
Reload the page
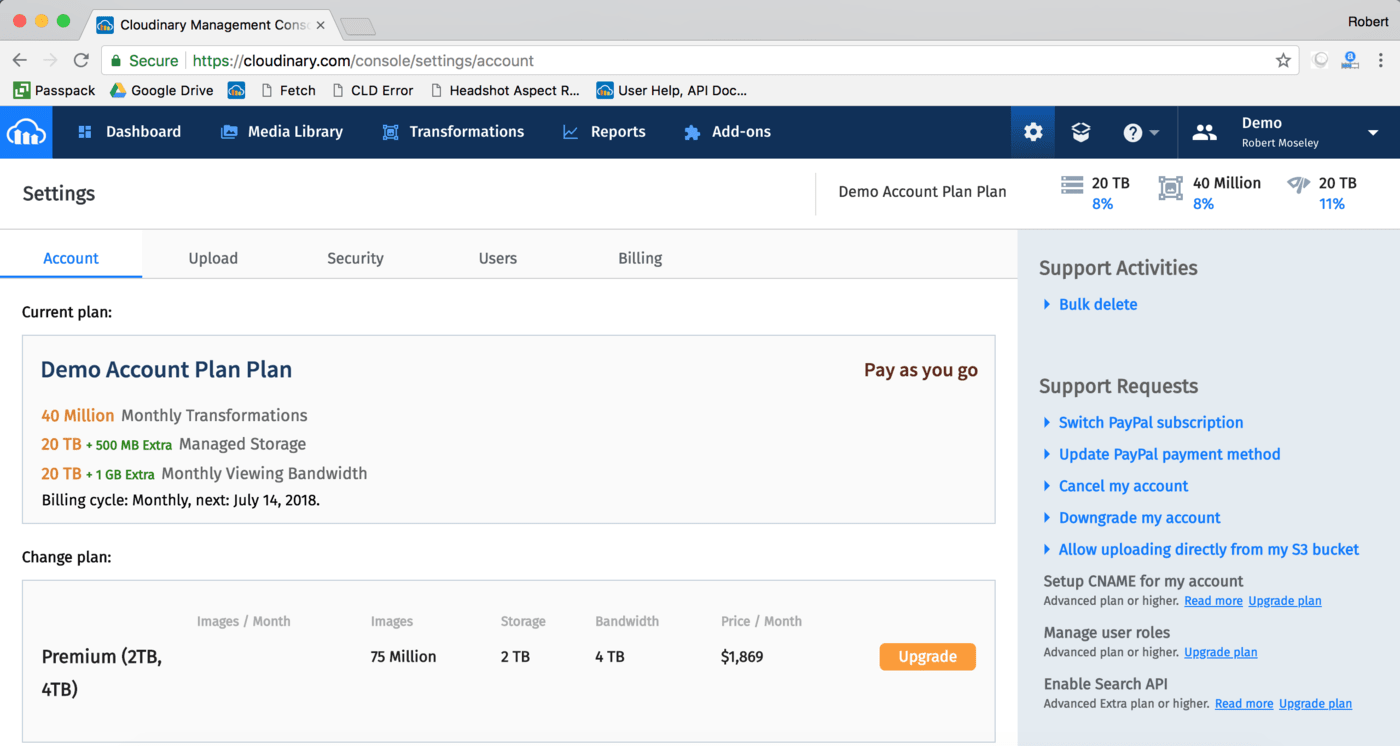81,60
